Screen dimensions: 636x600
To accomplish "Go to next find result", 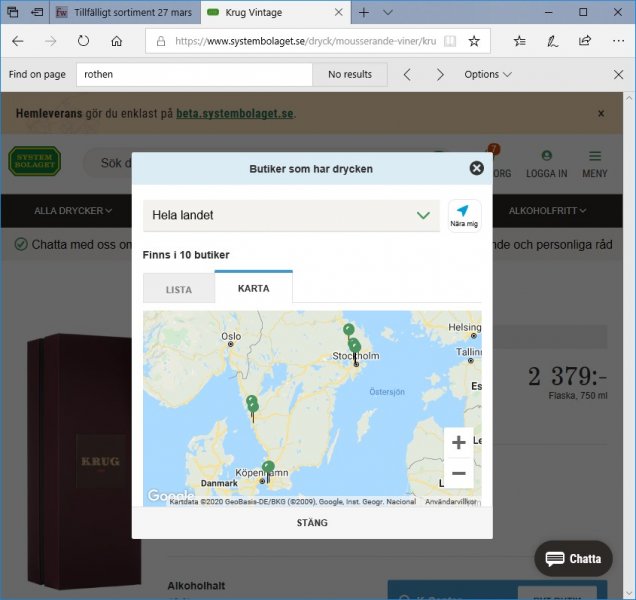I will tap(440, 75).
